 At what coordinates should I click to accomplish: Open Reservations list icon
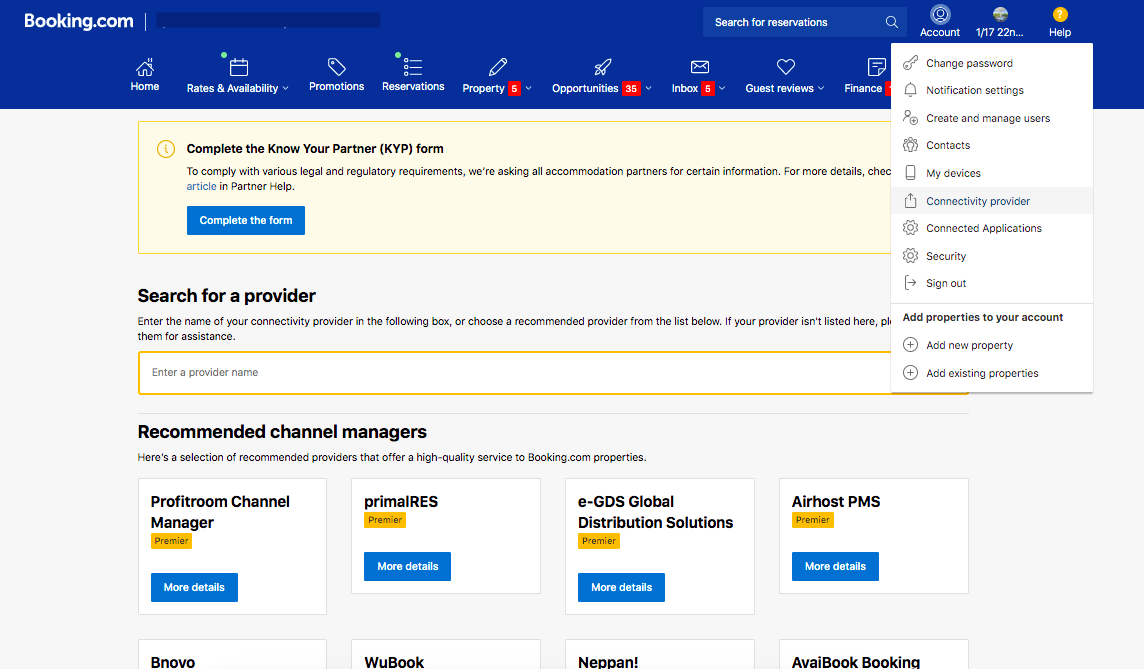413,67
